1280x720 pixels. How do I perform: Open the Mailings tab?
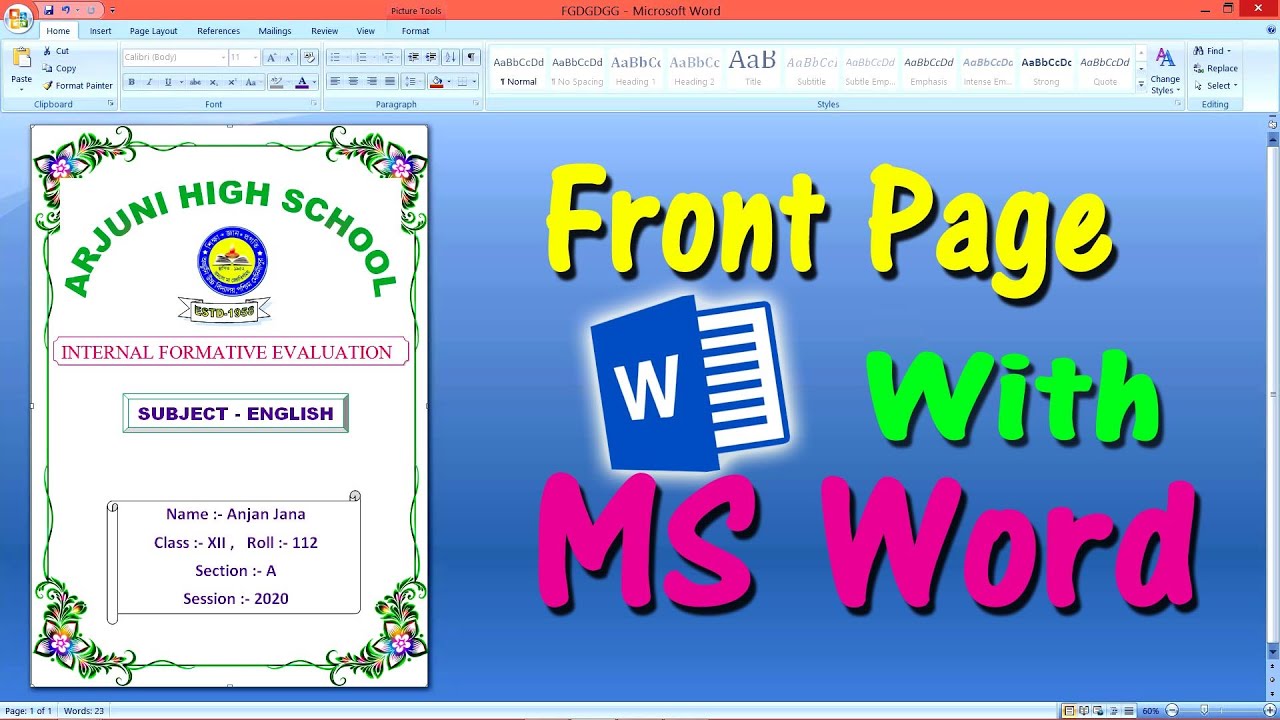[275, 31]
